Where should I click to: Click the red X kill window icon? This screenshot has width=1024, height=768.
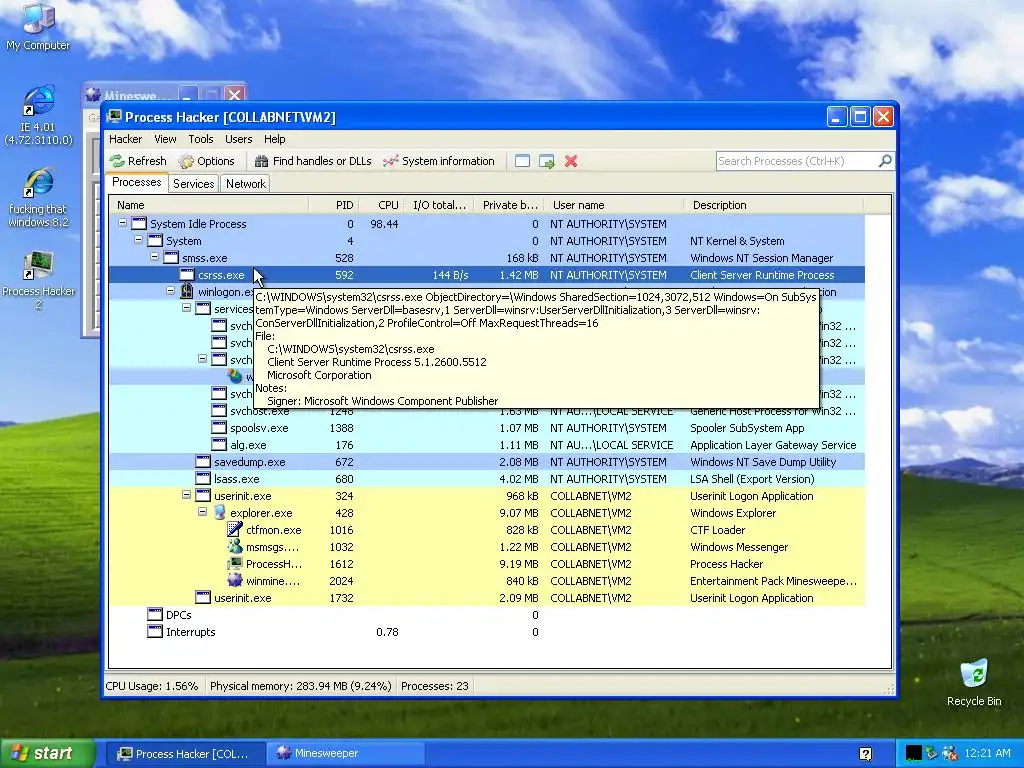(x=571, y=161)
